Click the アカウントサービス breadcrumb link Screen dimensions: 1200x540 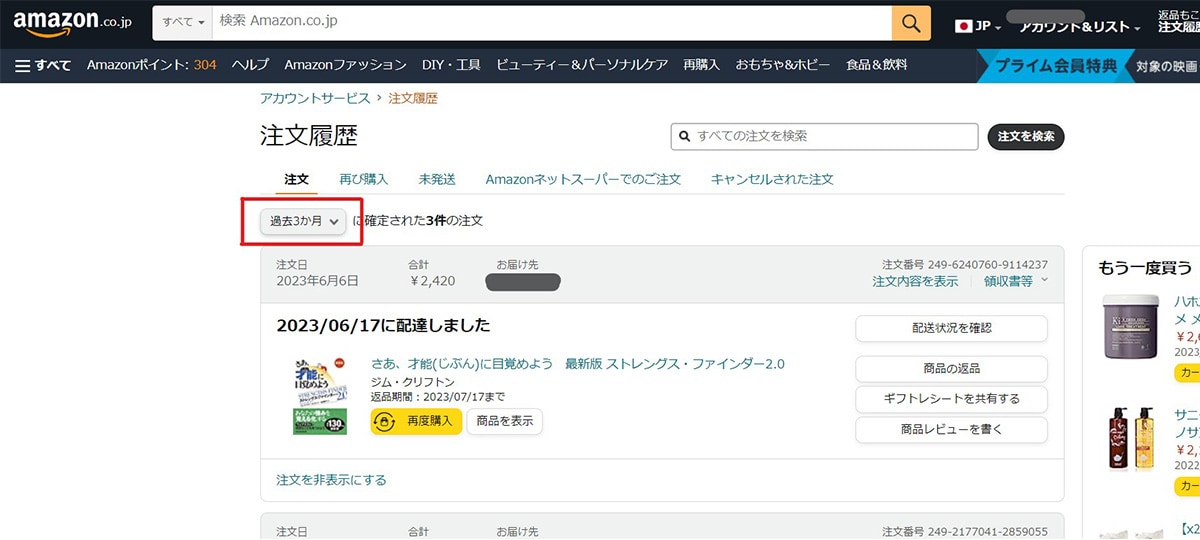(315, 98)
